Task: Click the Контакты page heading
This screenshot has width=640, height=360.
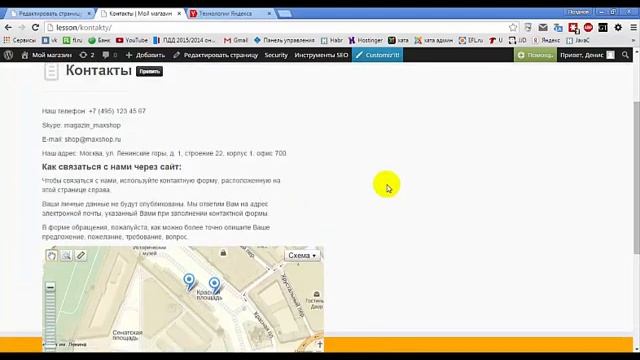Action: click(98, 70)
